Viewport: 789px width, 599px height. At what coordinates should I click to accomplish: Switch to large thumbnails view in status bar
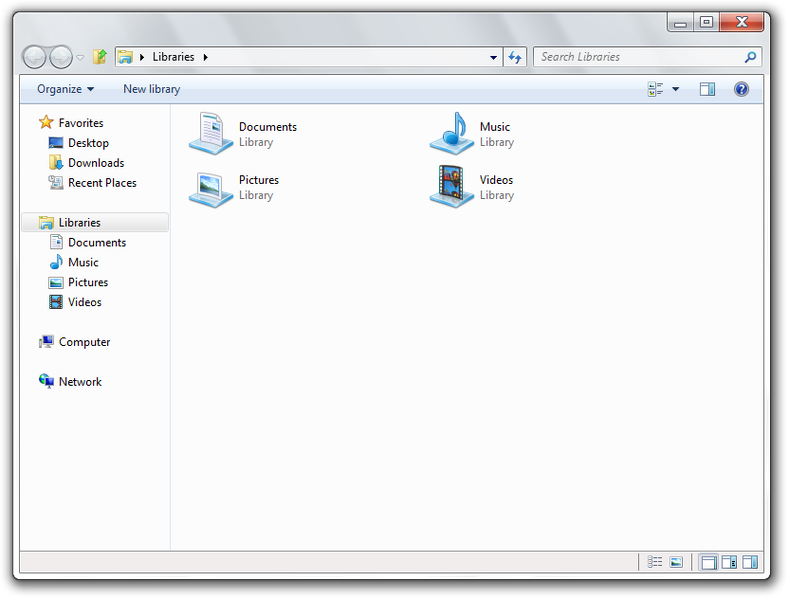click(x=677, y=563)
